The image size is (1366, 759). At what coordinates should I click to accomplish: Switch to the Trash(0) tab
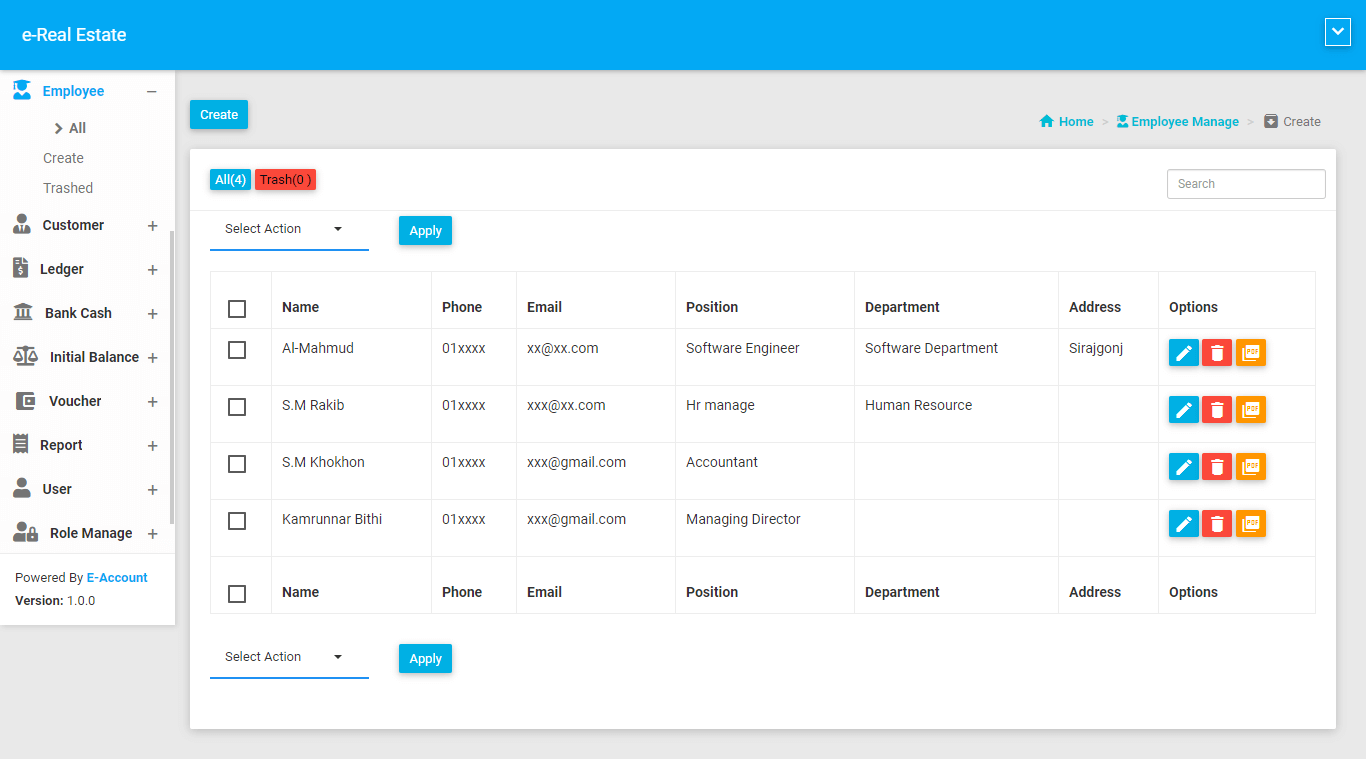click(285, 180)
